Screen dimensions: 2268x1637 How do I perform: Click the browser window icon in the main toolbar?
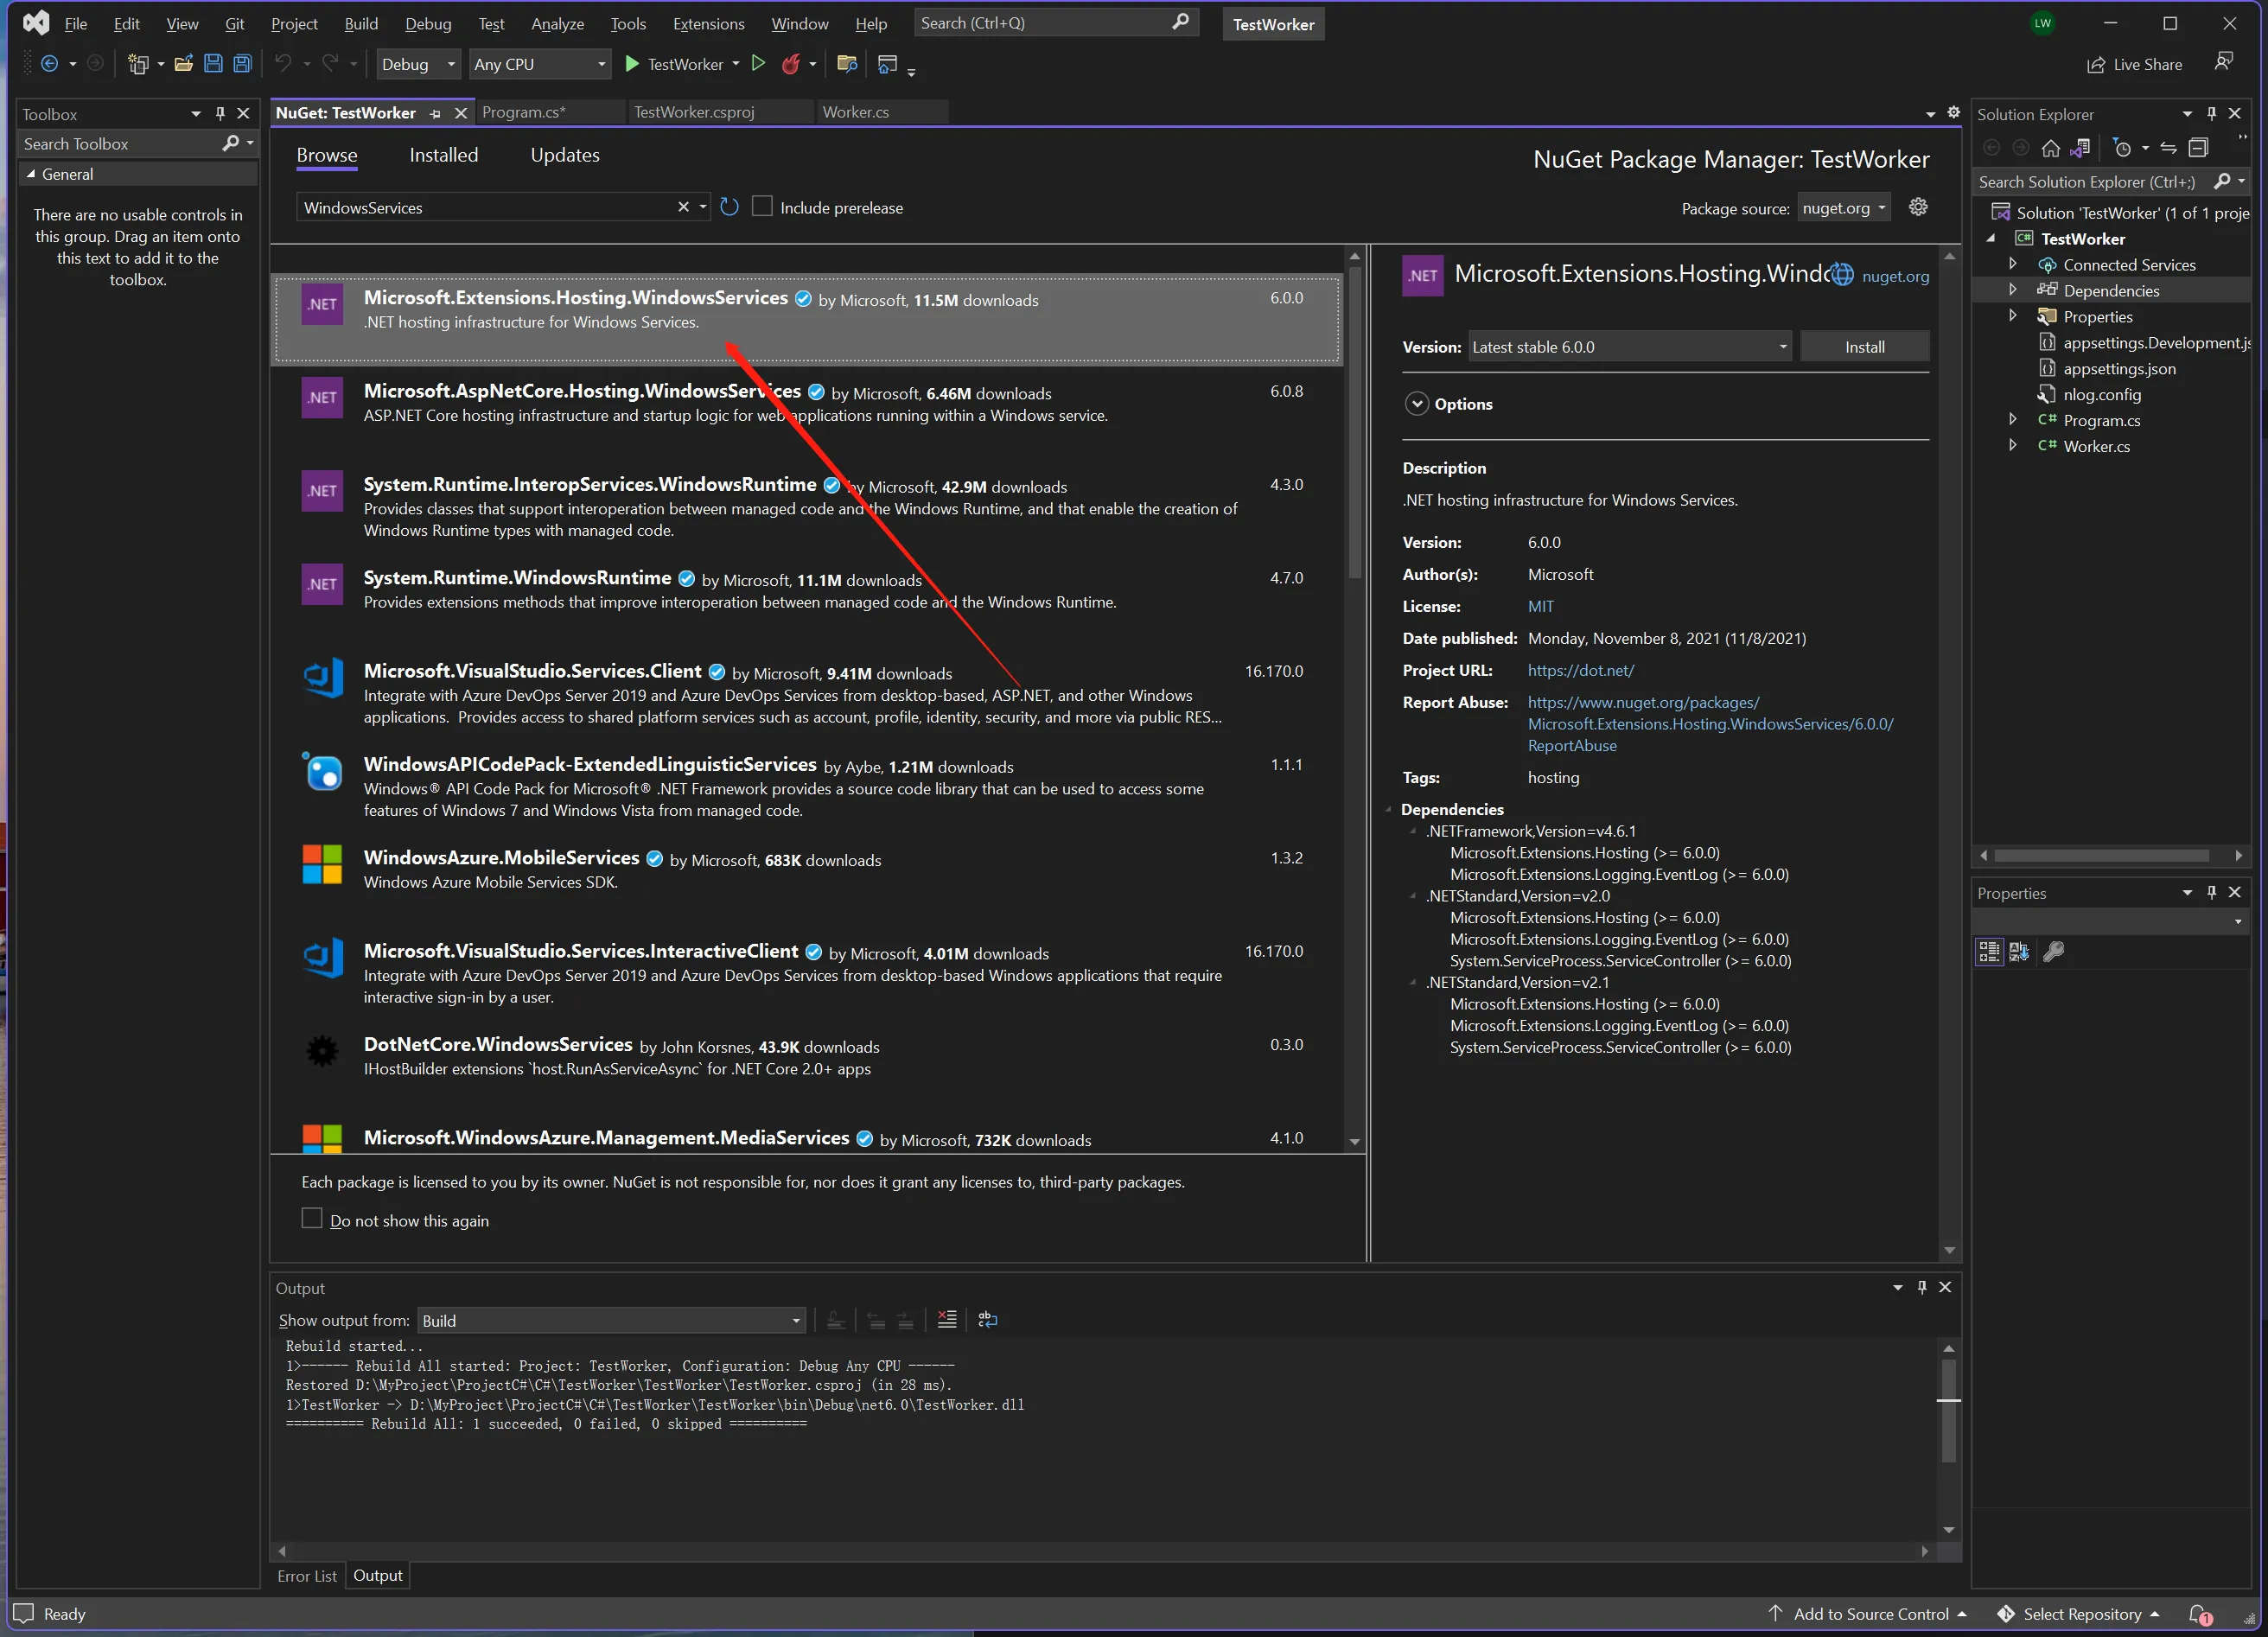pos(887,64)
